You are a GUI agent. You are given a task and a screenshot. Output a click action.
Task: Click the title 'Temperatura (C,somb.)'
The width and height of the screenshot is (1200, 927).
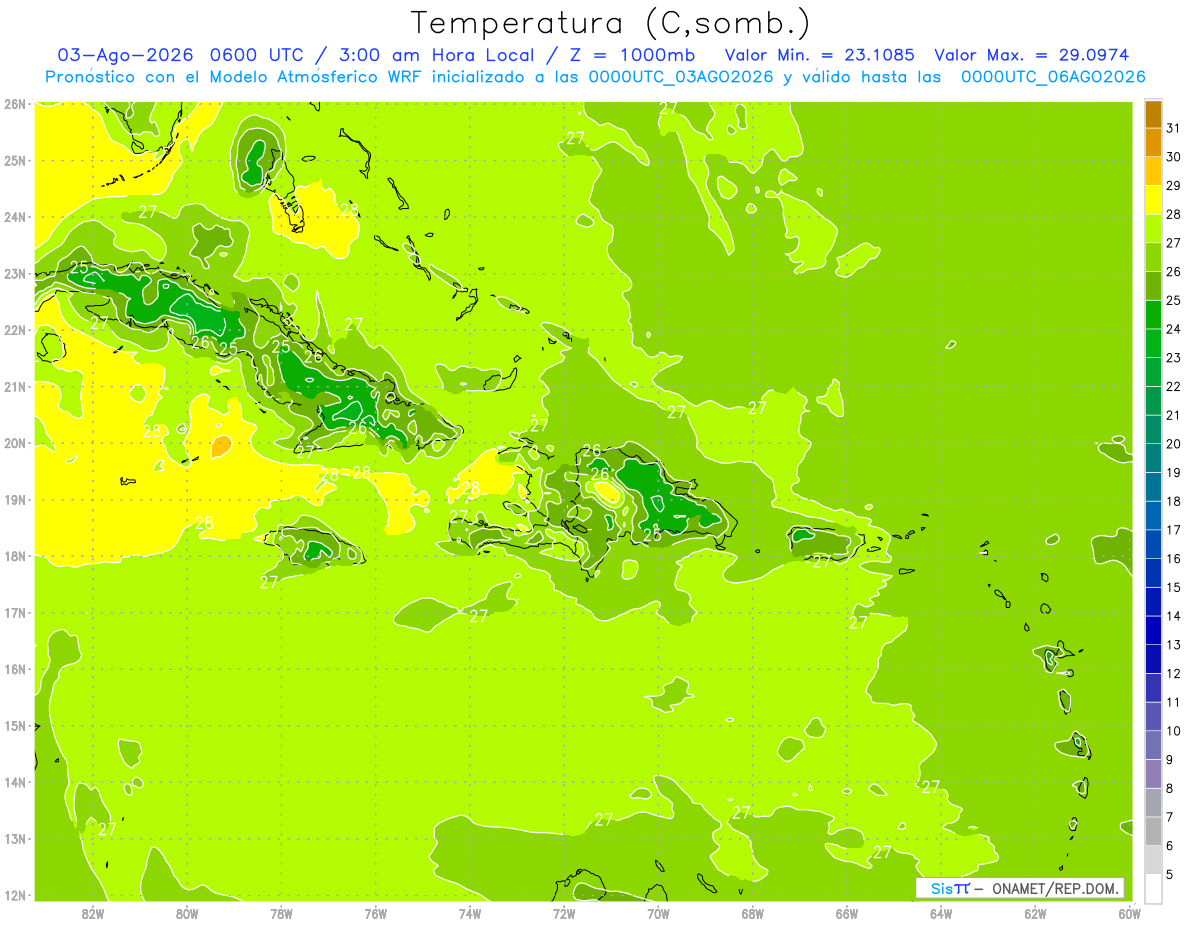coord(611,24)
